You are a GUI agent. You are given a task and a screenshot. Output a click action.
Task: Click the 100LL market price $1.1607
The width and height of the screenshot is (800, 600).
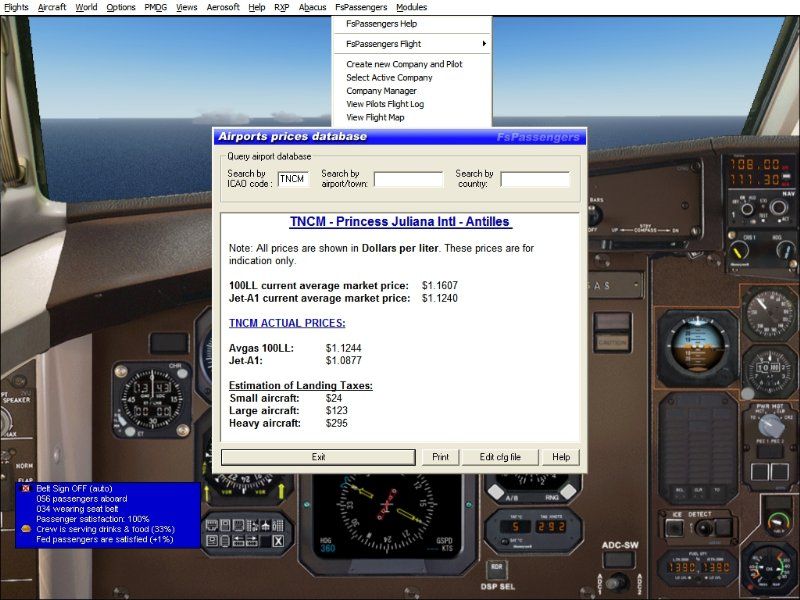(x=440, y=286)
